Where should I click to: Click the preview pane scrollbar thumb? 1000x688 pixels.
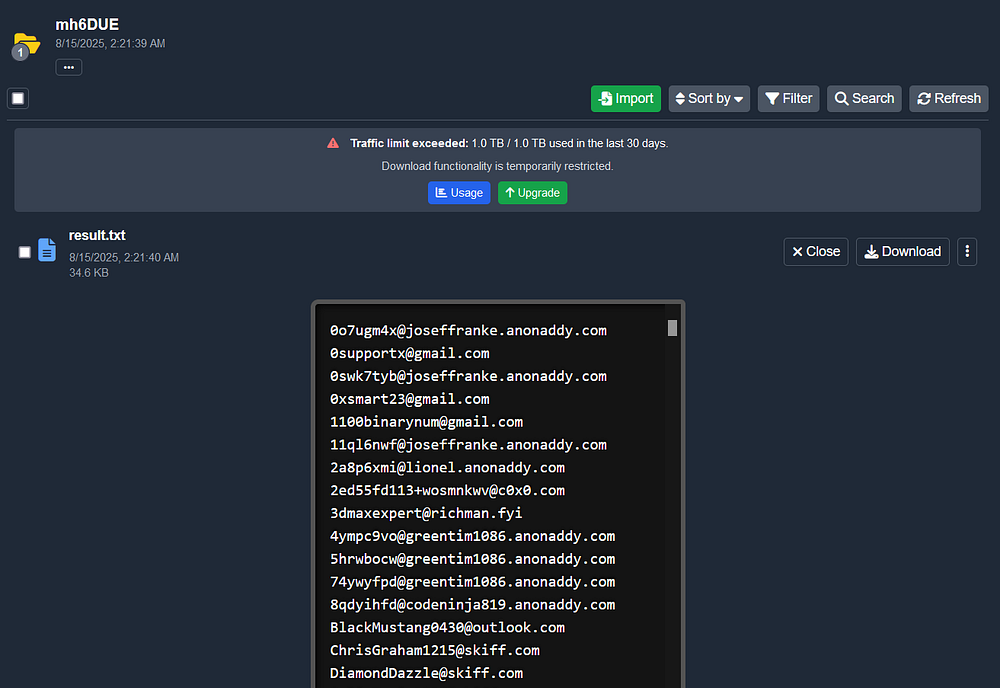672,328
